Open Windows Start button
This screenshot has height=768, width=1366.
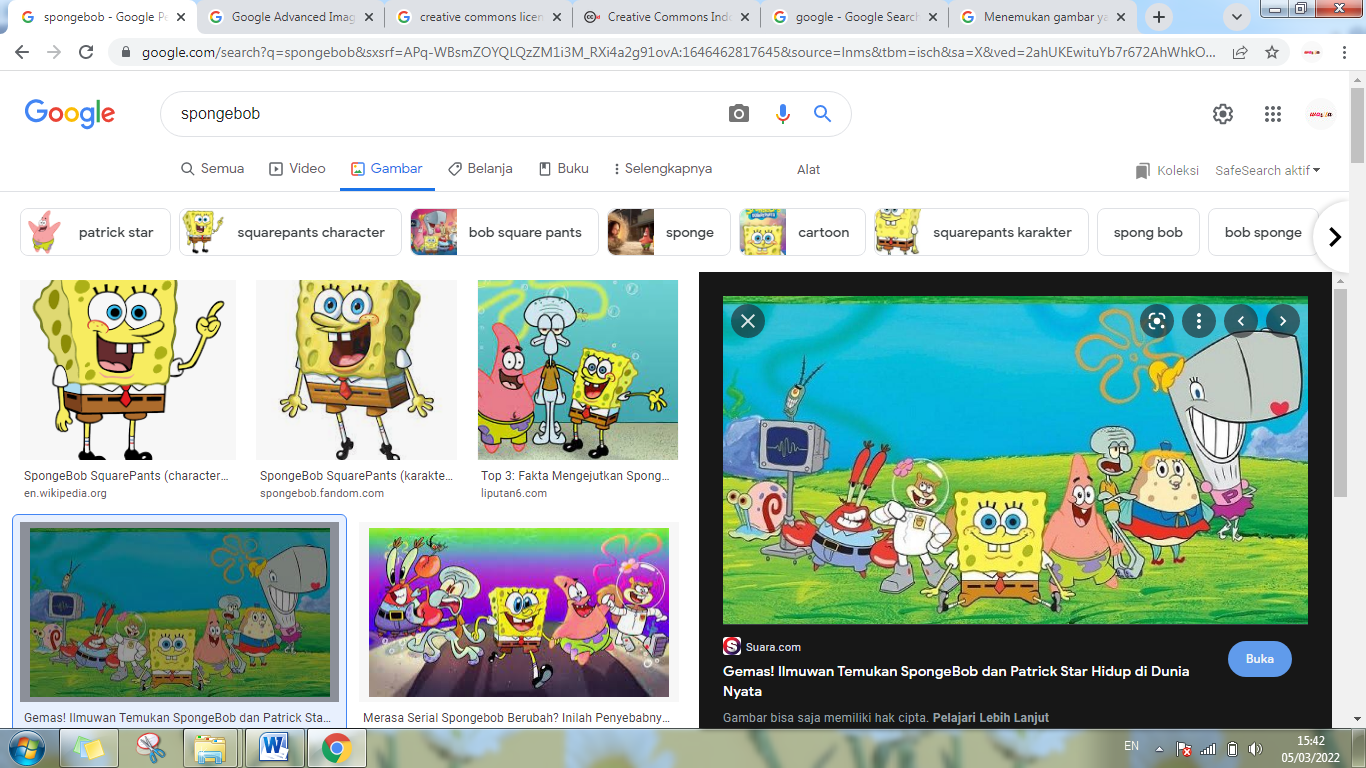(25, 748)
